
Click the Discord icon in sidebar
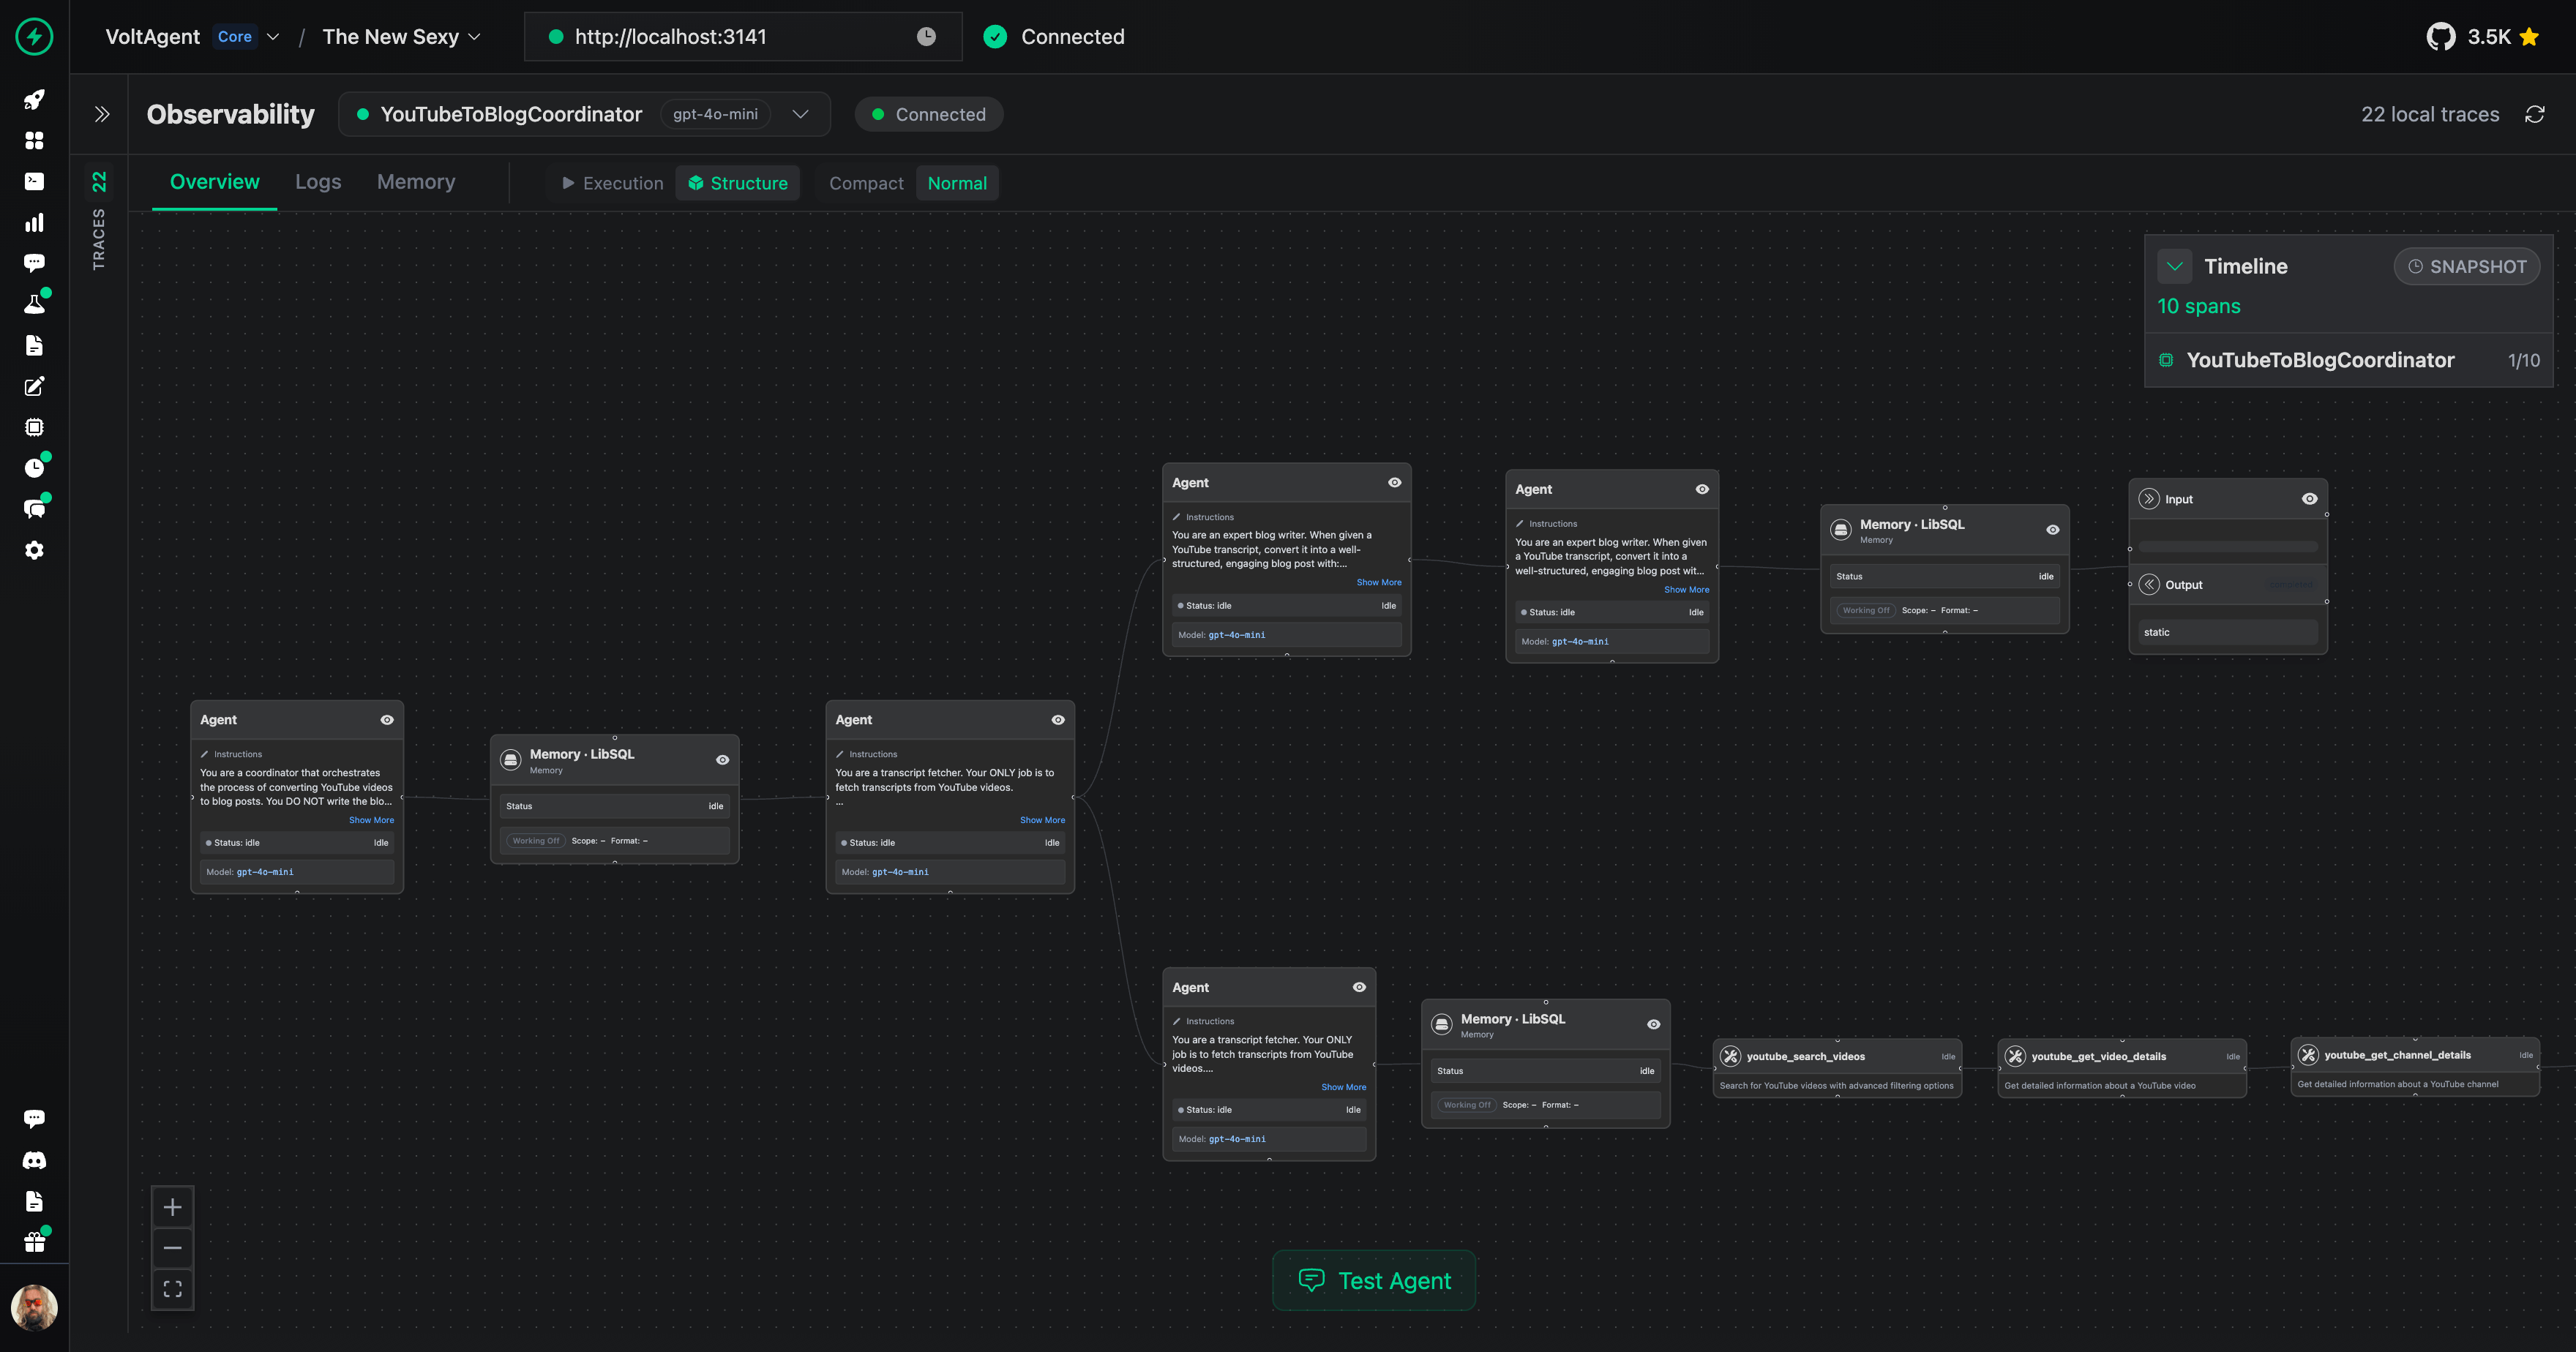pos(34,1160)
